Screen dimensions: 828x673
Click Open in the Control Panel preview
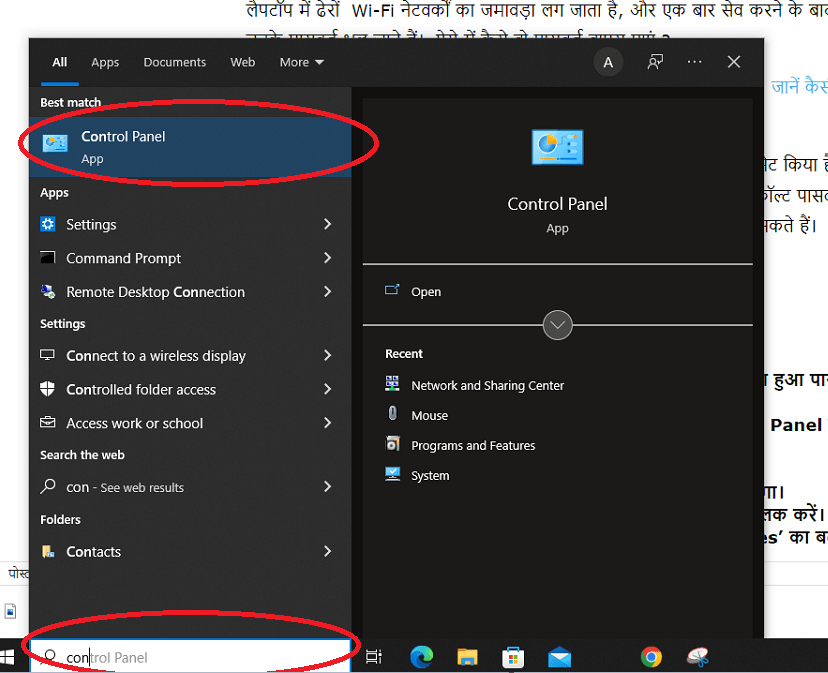[x=426, y=292]
